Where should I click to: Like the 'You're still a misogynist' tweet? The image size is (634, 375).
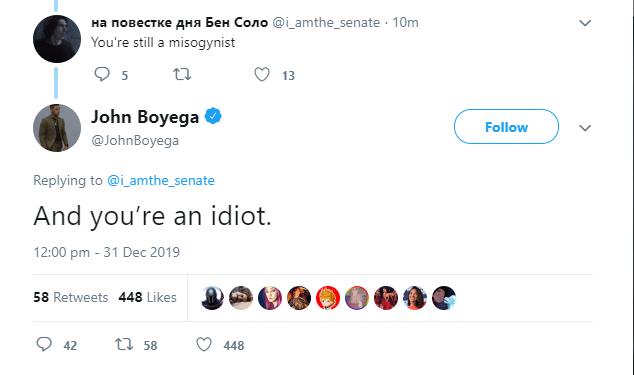click(x=262, y=74)
